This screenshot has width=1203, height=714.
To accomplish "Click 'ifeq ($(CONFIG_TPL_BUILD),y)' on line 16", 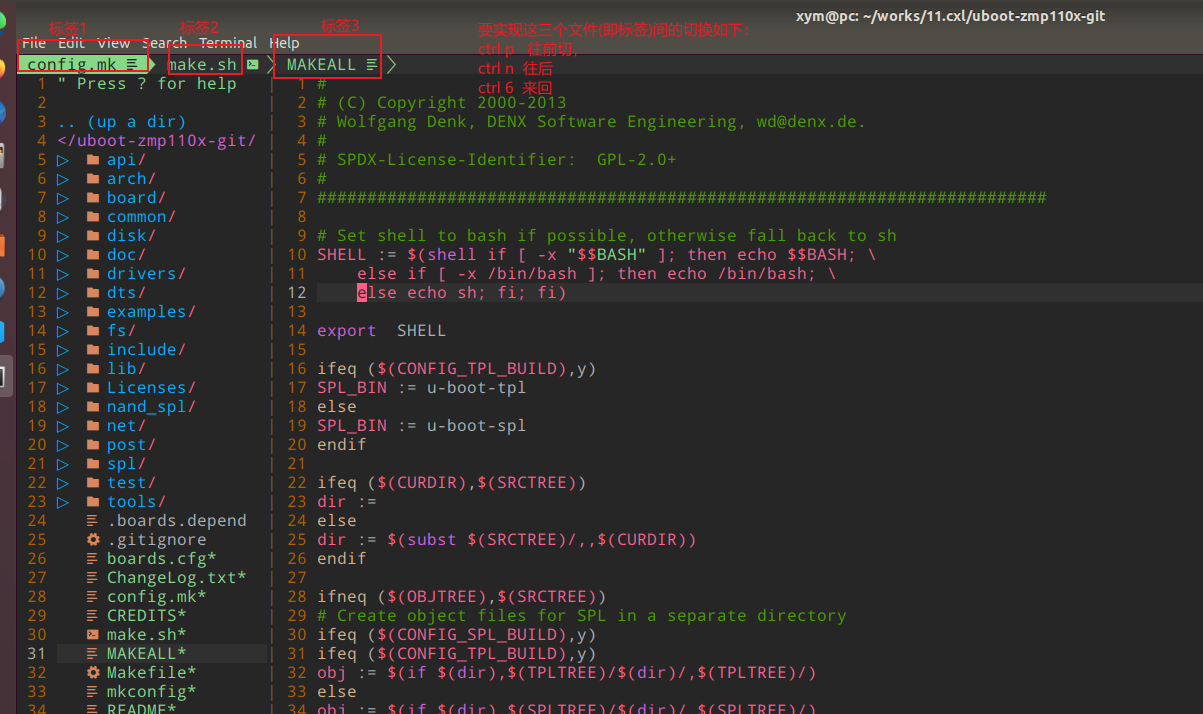I will (x=456, y=369).
